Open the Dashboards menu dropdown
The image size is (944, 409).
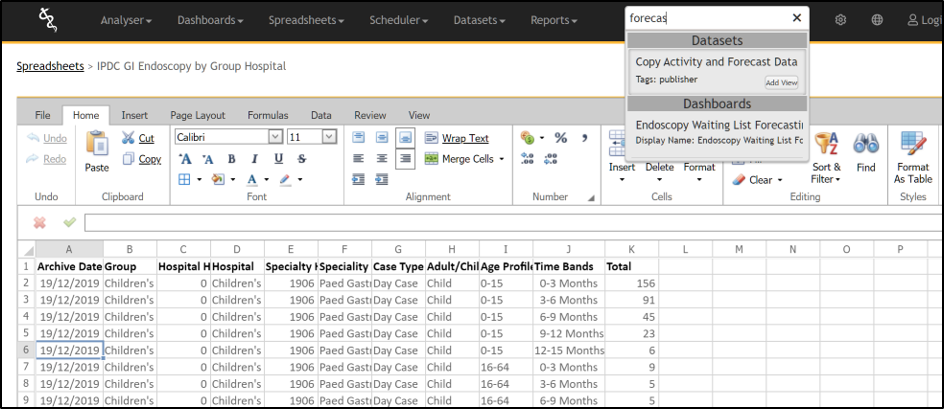pos(210,20)
